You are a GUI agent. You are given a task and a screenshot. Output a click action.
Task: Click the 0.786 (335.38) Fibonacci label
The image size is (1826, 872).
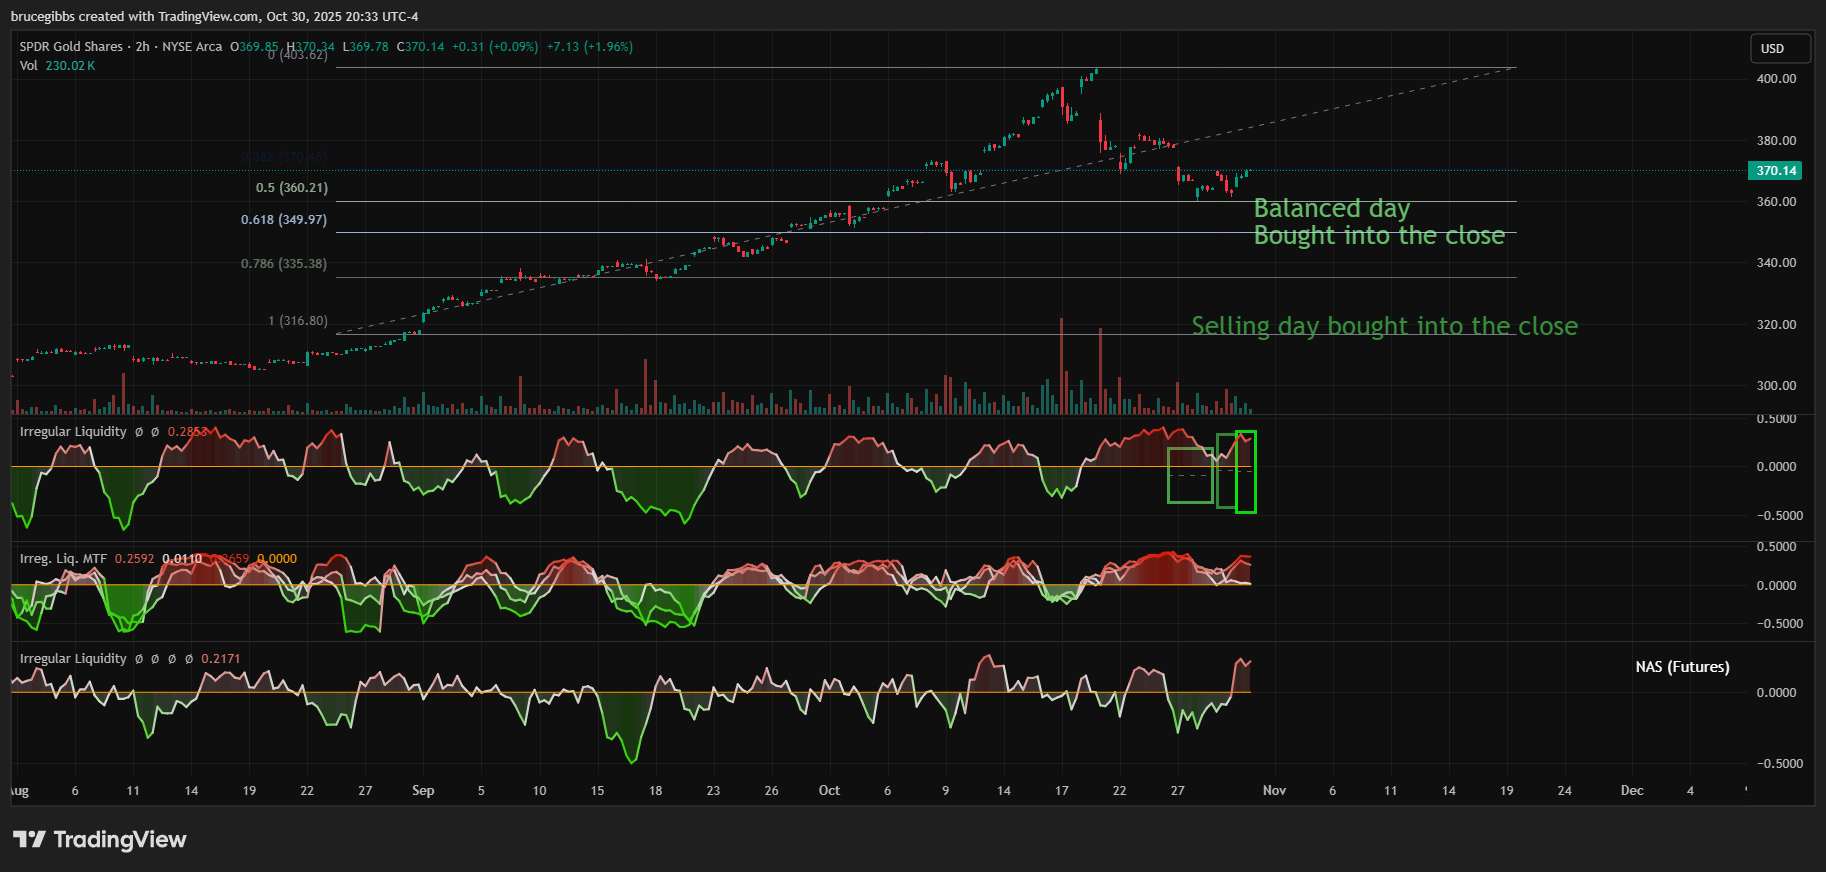tap(284, 264)
